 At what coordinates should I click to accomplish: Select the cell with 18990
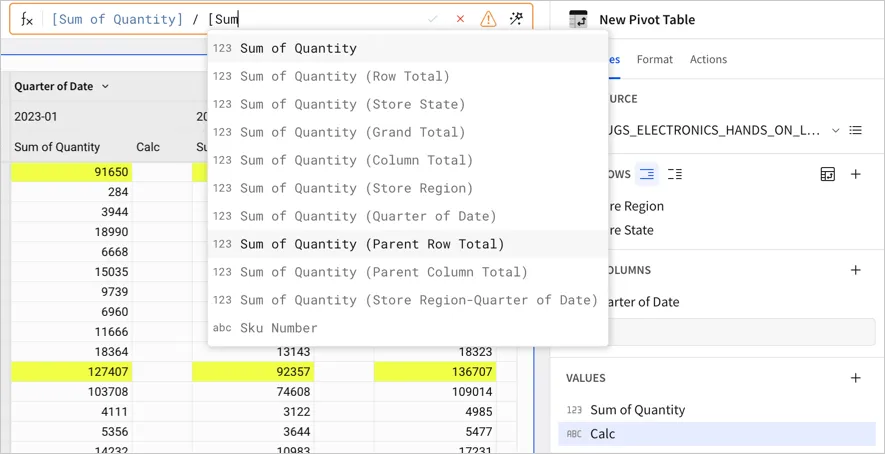tap(72, 232)
